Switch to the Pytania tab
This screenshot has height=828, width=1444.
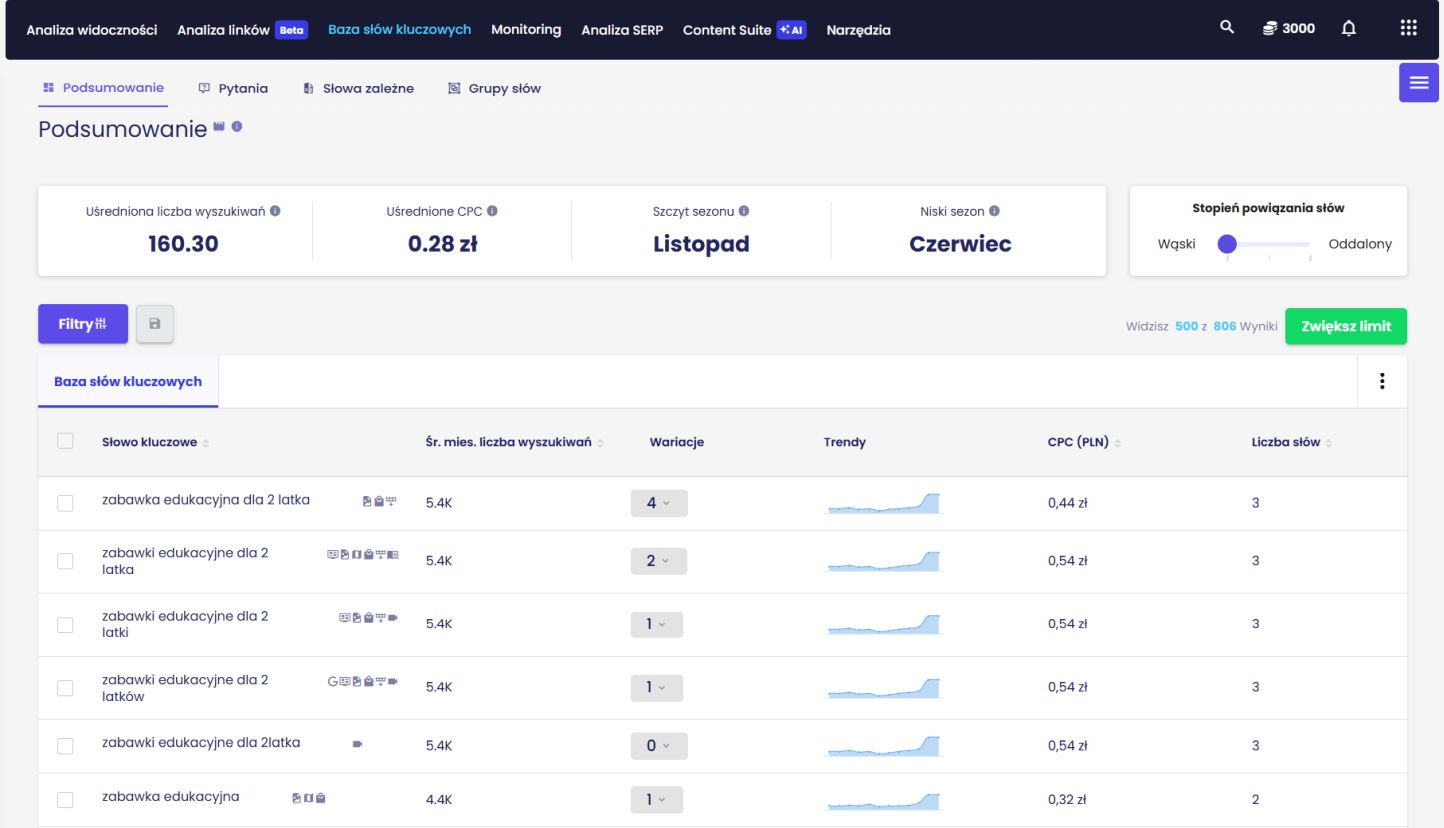coord(233,88)
